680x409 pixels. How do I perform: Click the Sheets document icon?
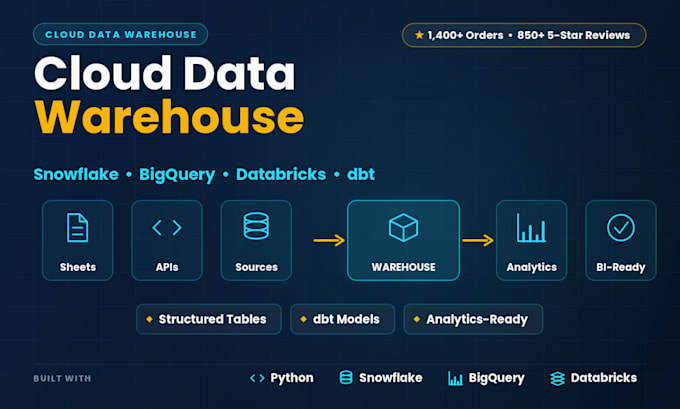pos(78,227)
